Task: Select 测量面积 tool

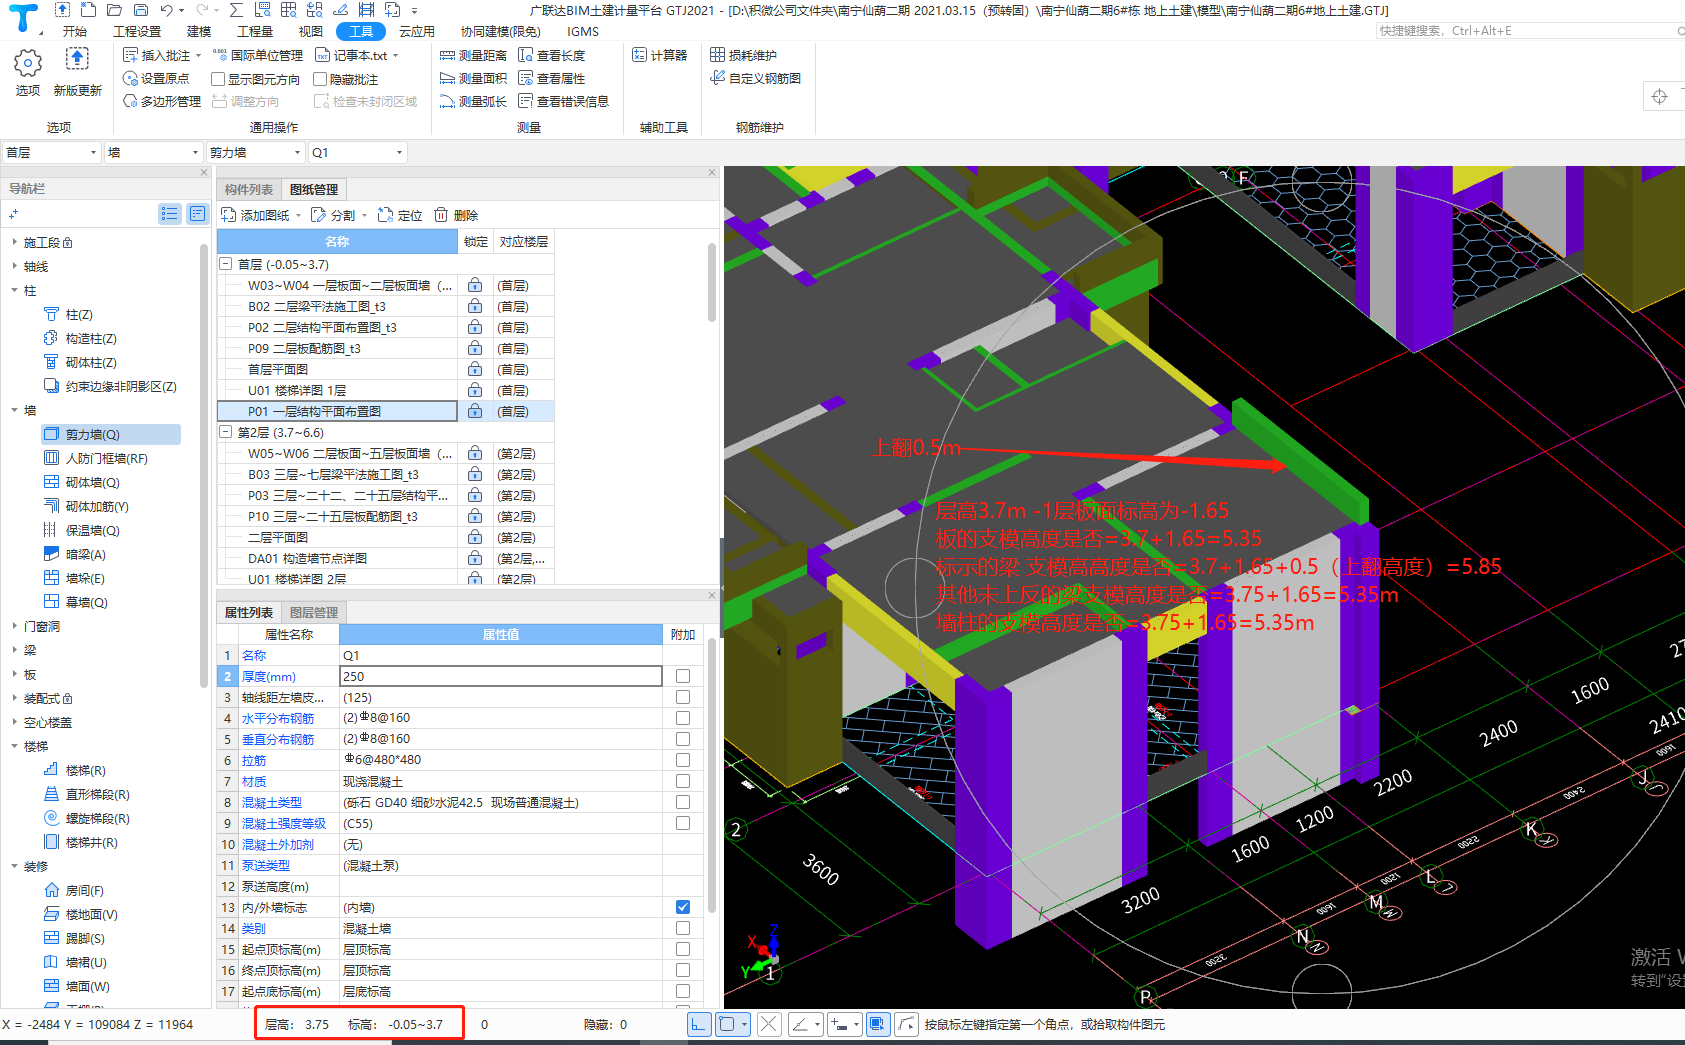Action: pos(474,78)
